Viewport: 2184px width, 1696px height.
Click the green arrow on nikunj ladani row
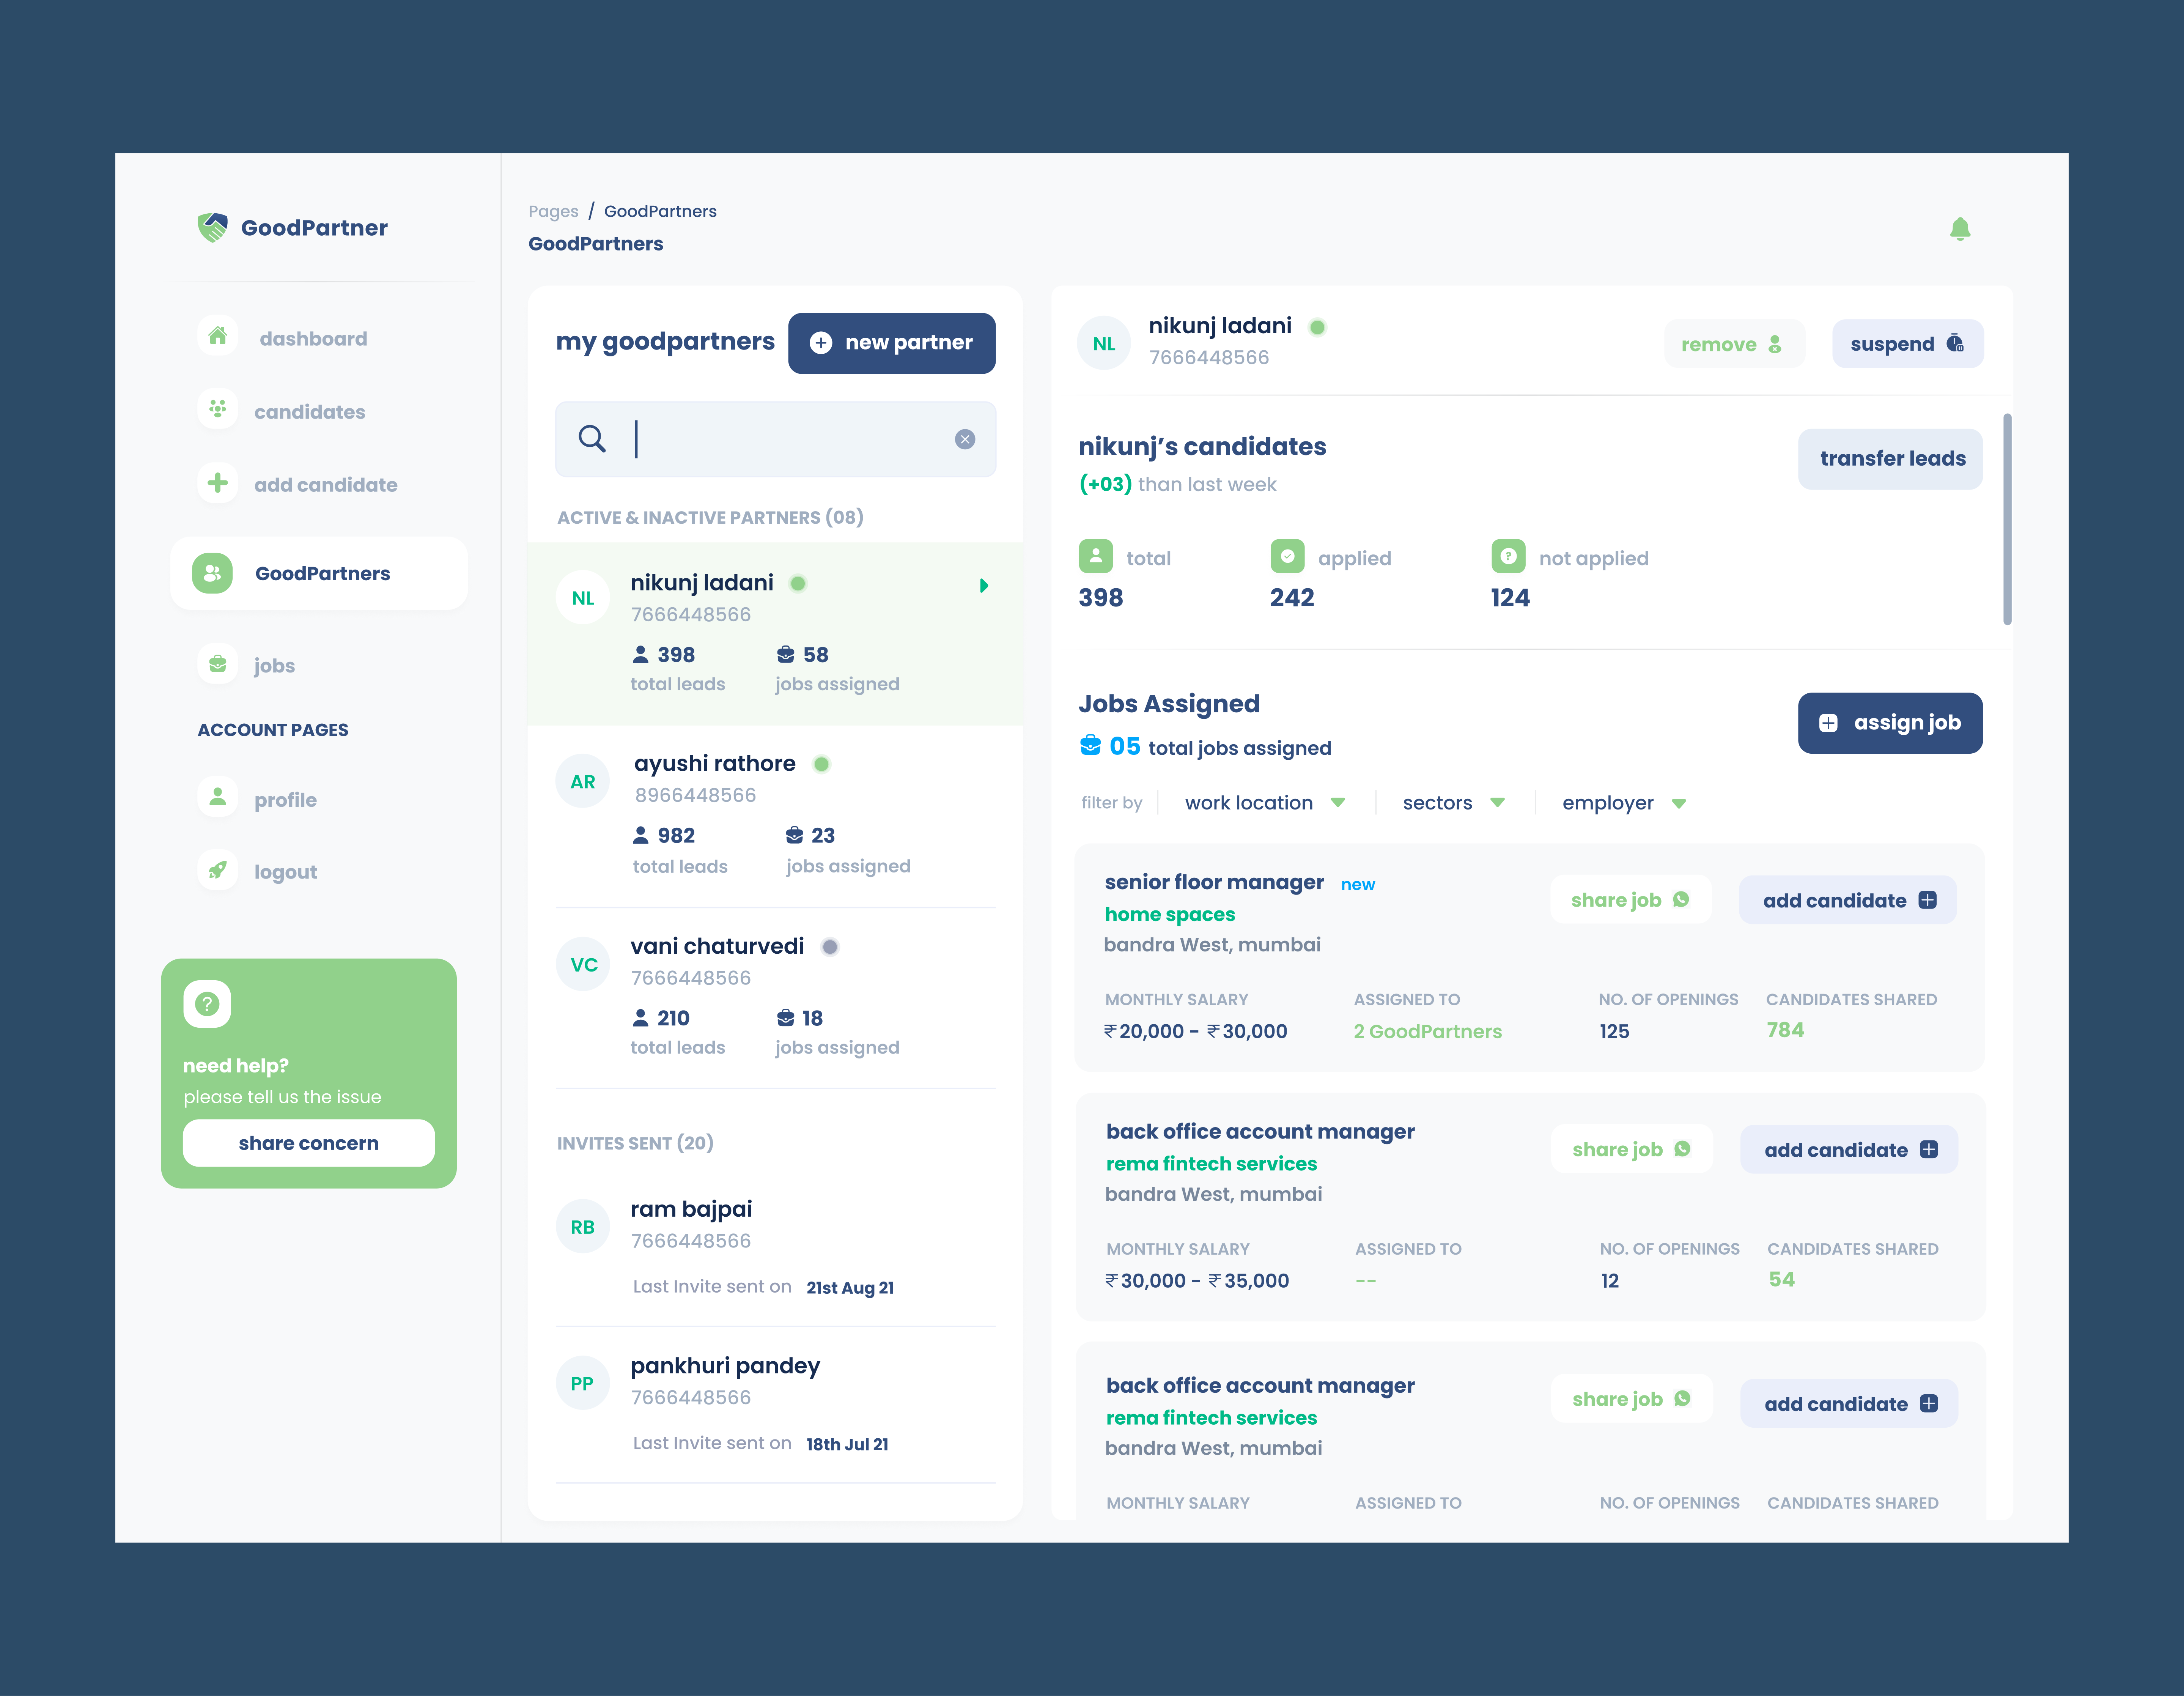(984, 586)
